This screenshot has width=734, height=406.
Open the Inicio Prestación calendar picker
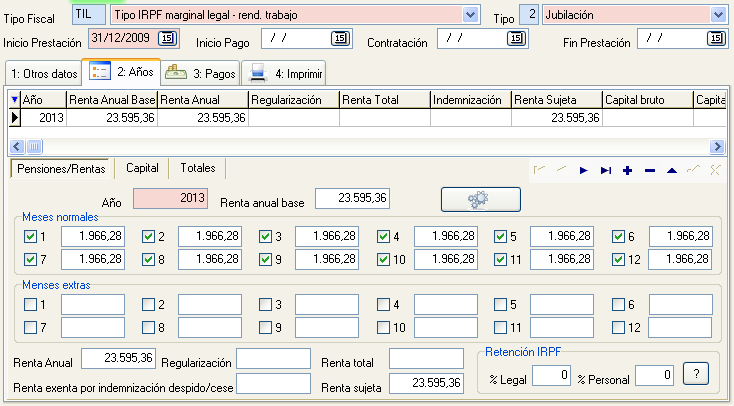(168, 38)
